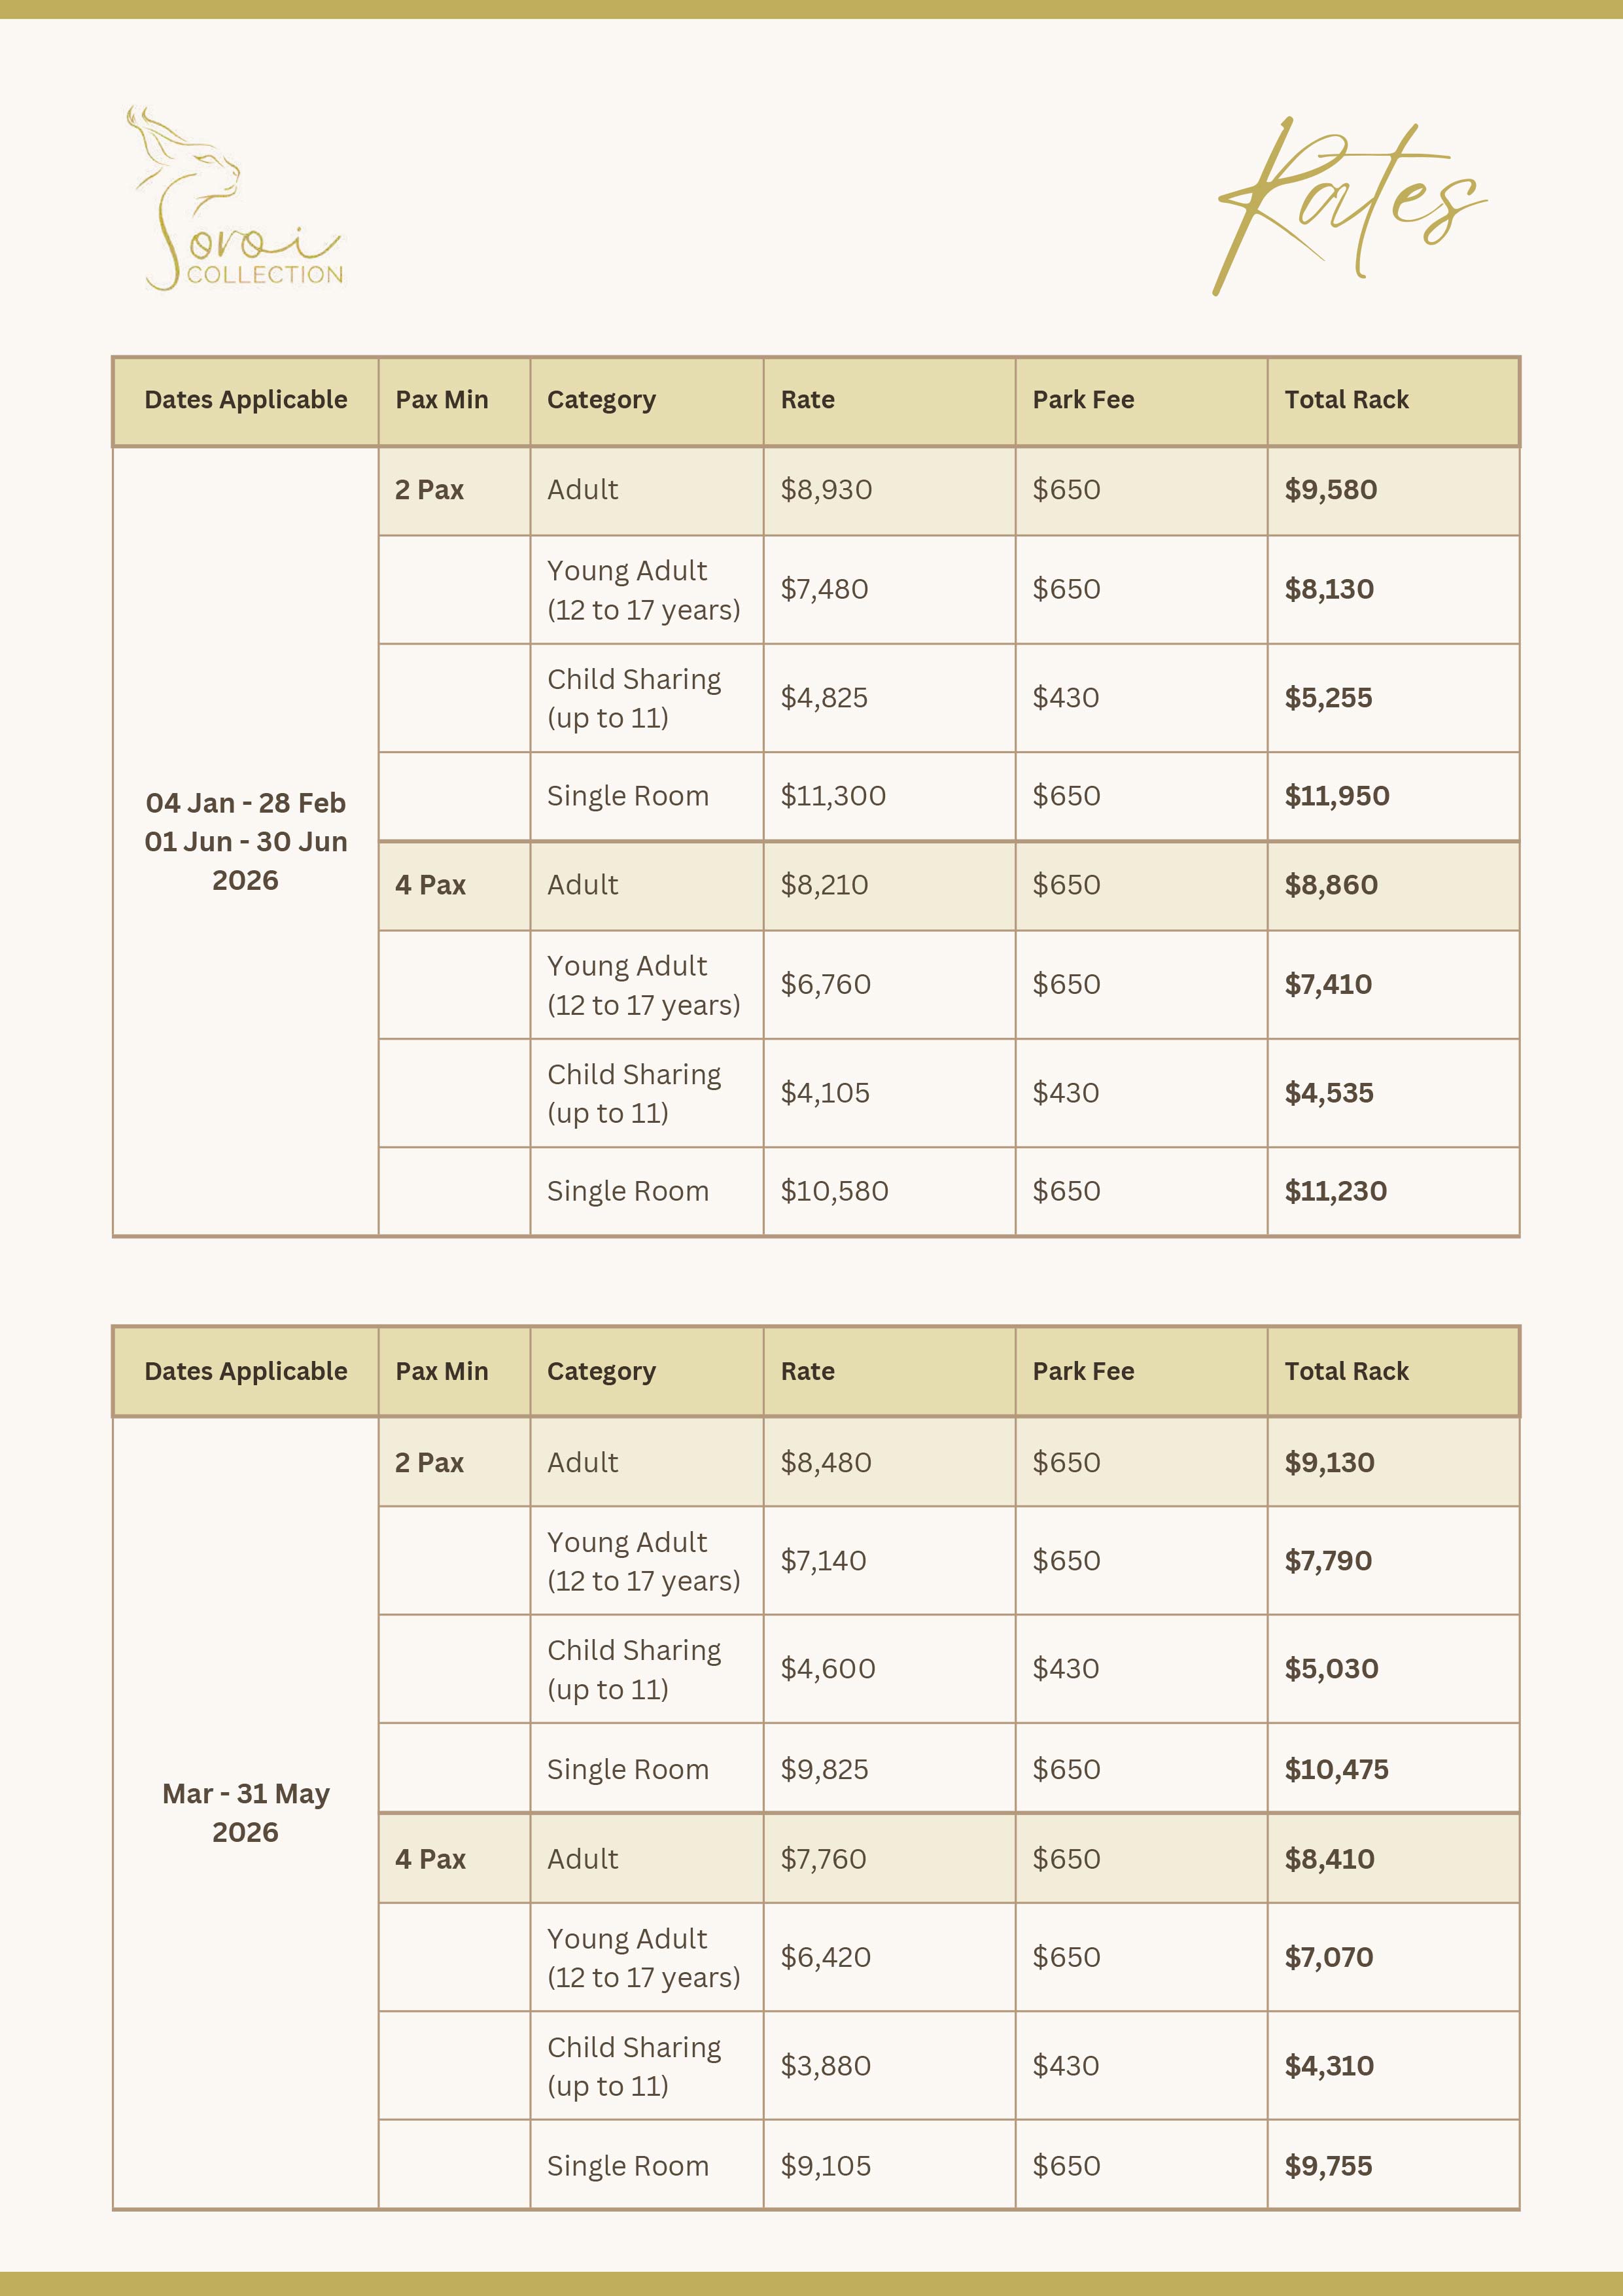
Task: Select the Mar - 31 May 2026 date cell
Action: pyautogui.click(x=246, y=1812)
